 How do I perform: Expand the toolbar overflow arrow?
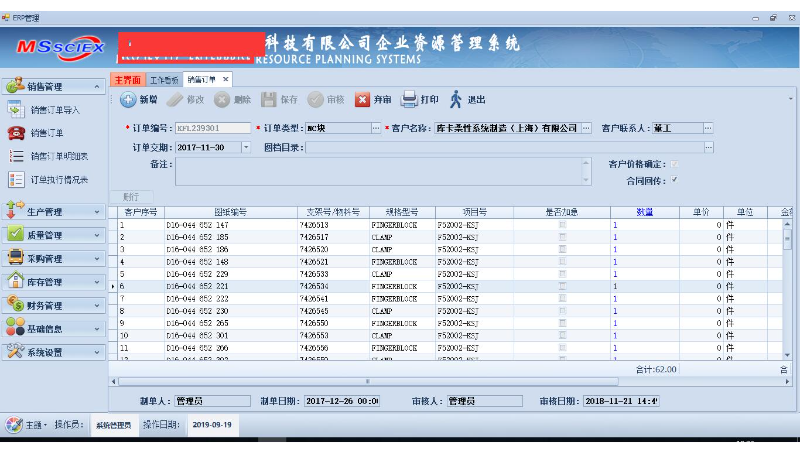click(790, 98)
